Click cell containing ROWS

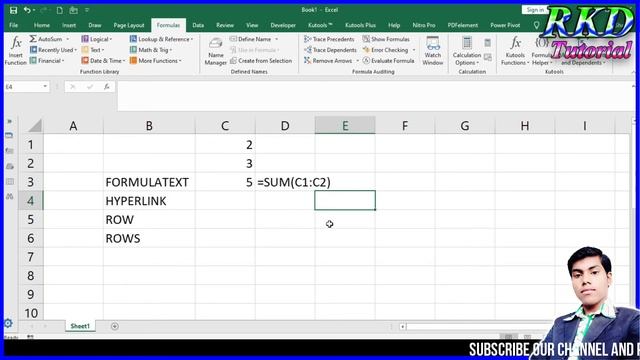149,238
